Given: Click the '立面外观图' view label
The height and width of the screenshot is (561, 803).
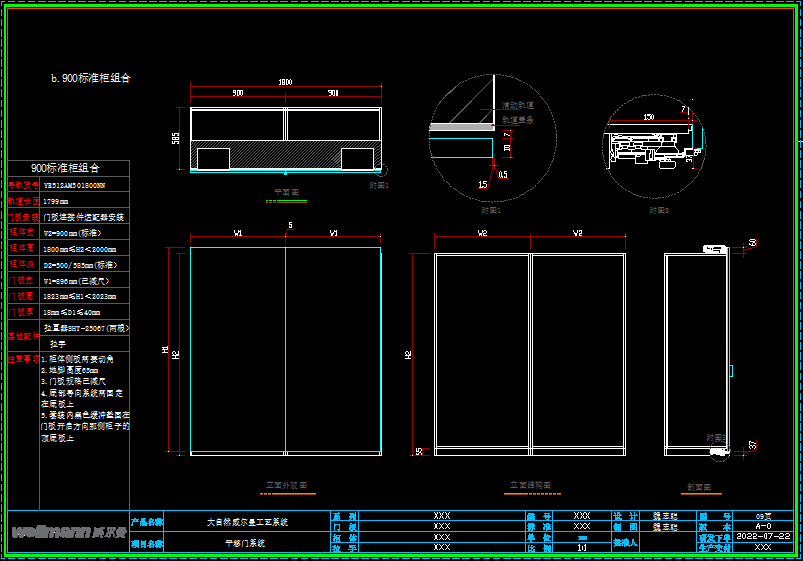Looking at the screenshot, I should point(286,485).
